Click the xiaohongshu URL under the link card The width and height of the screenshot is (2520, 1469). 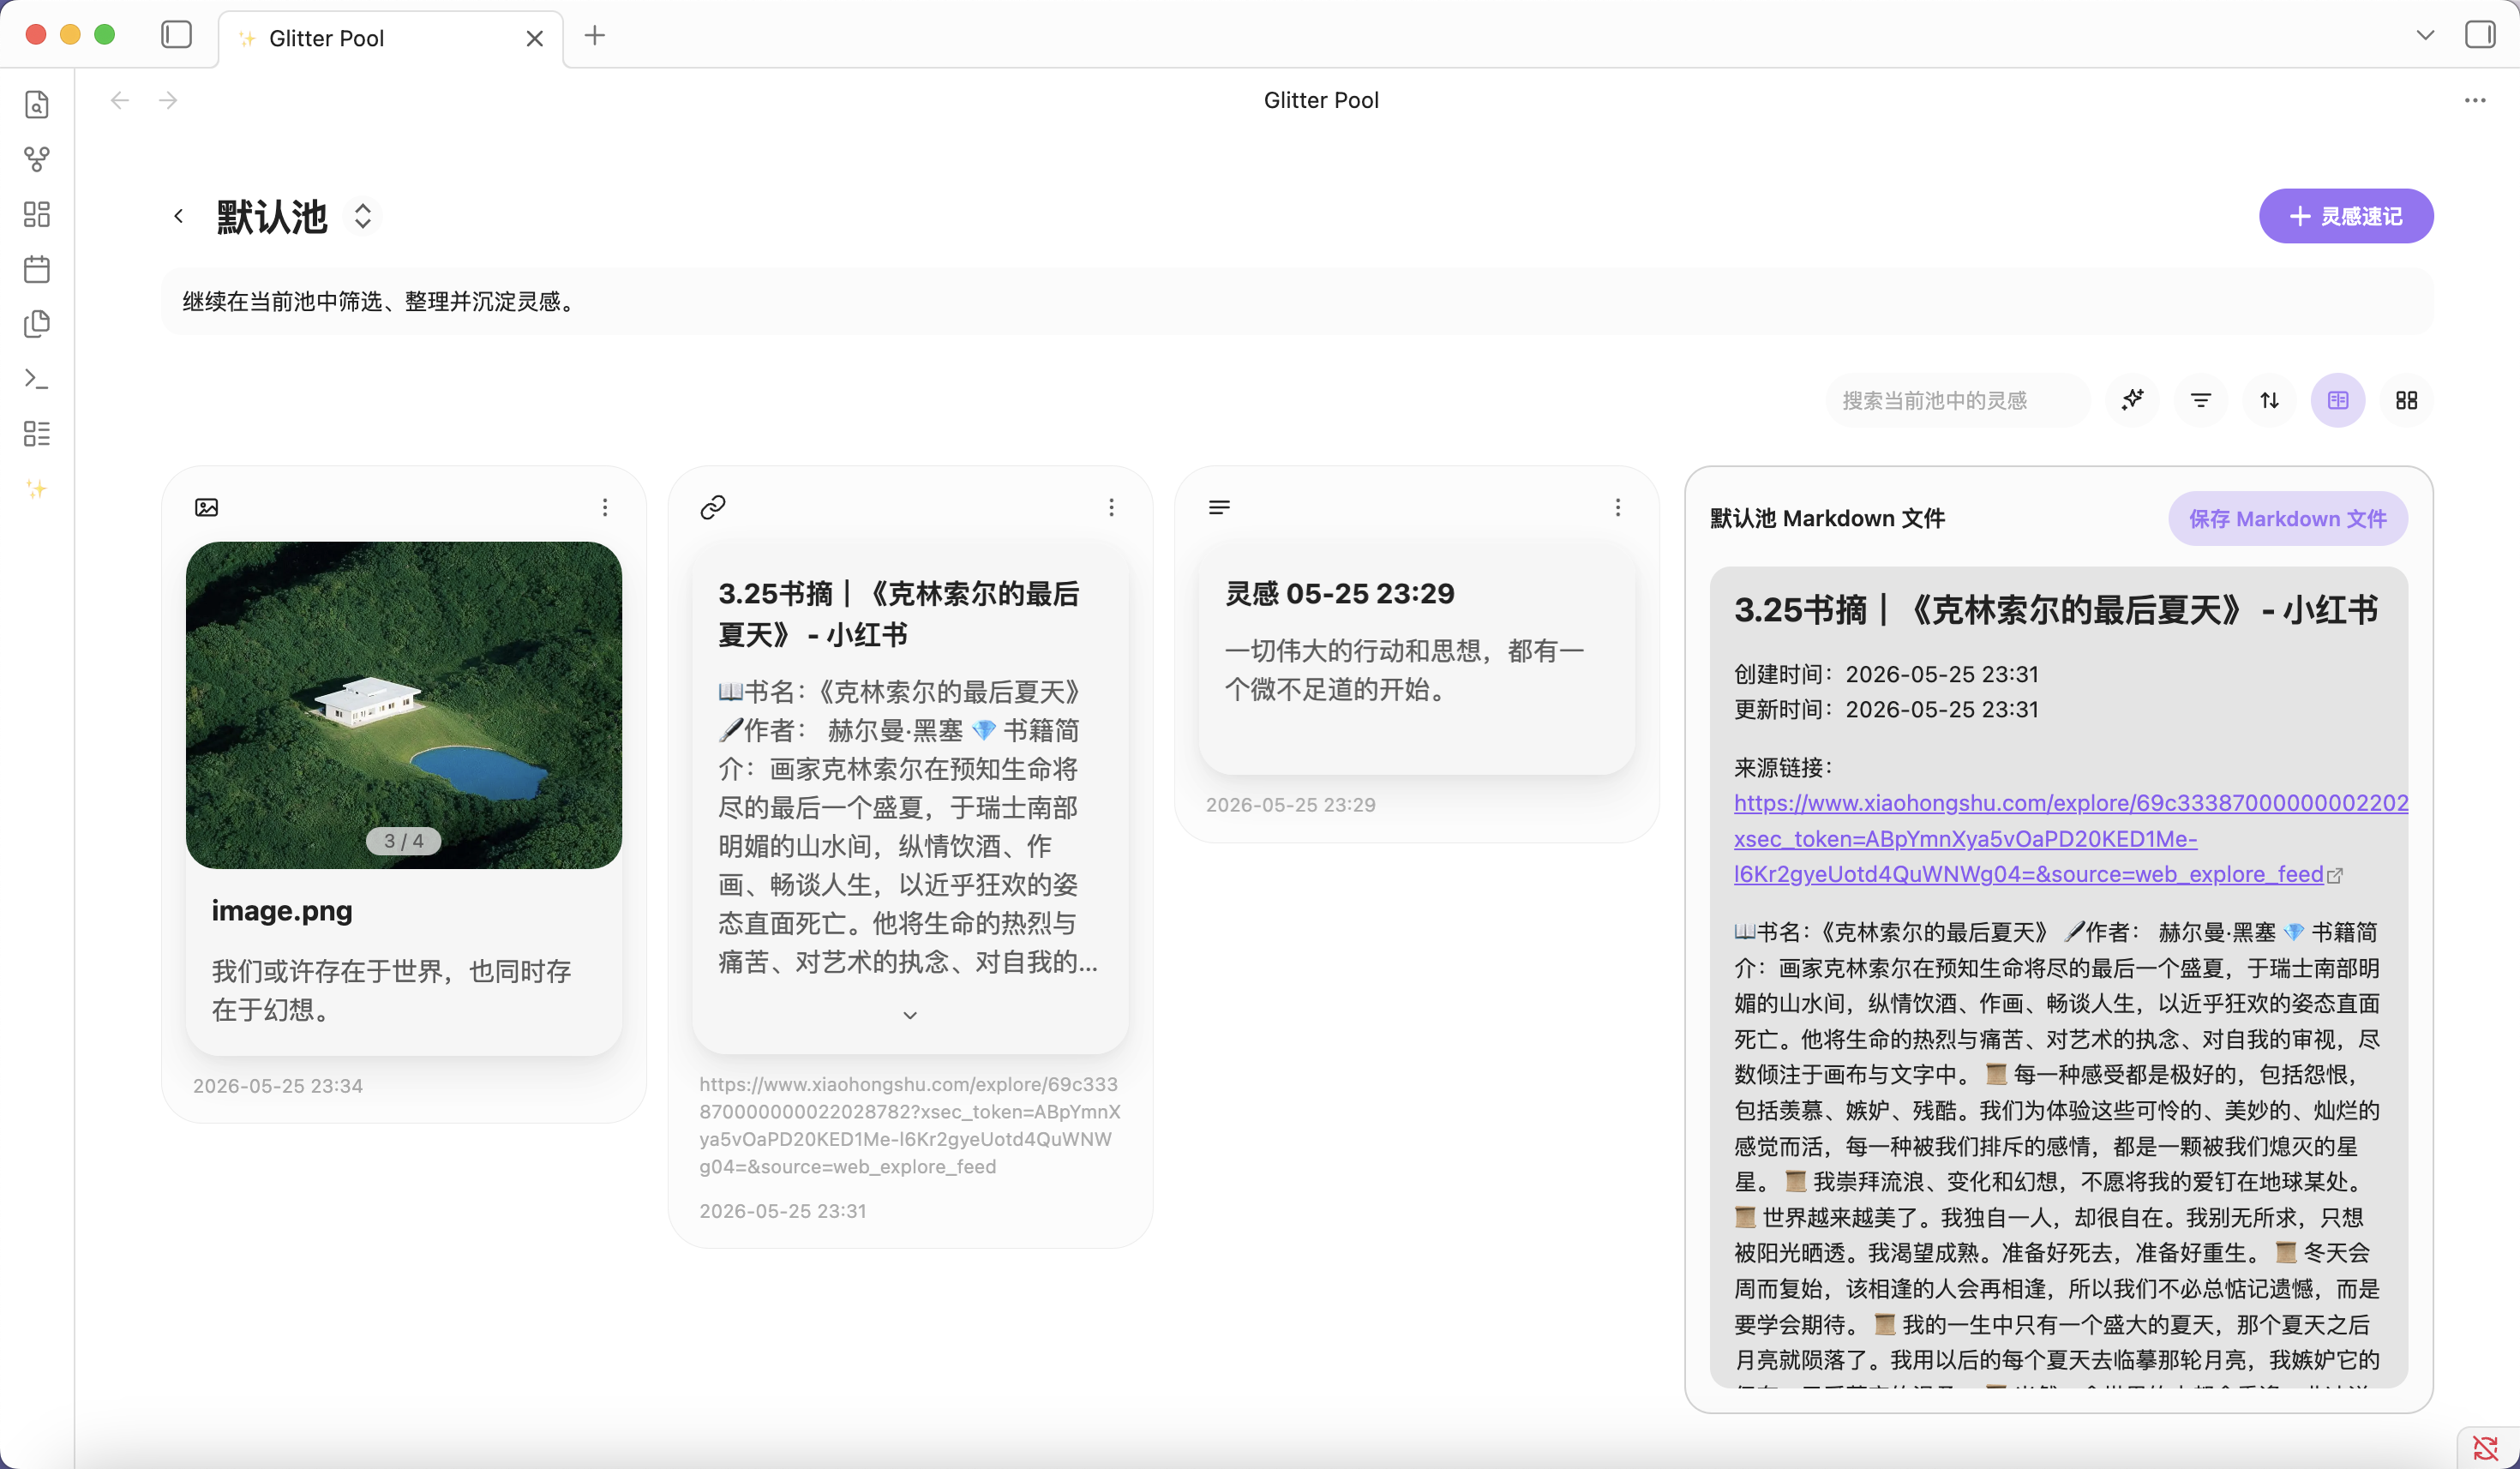pyautogui.click(x=909, y=1125)
